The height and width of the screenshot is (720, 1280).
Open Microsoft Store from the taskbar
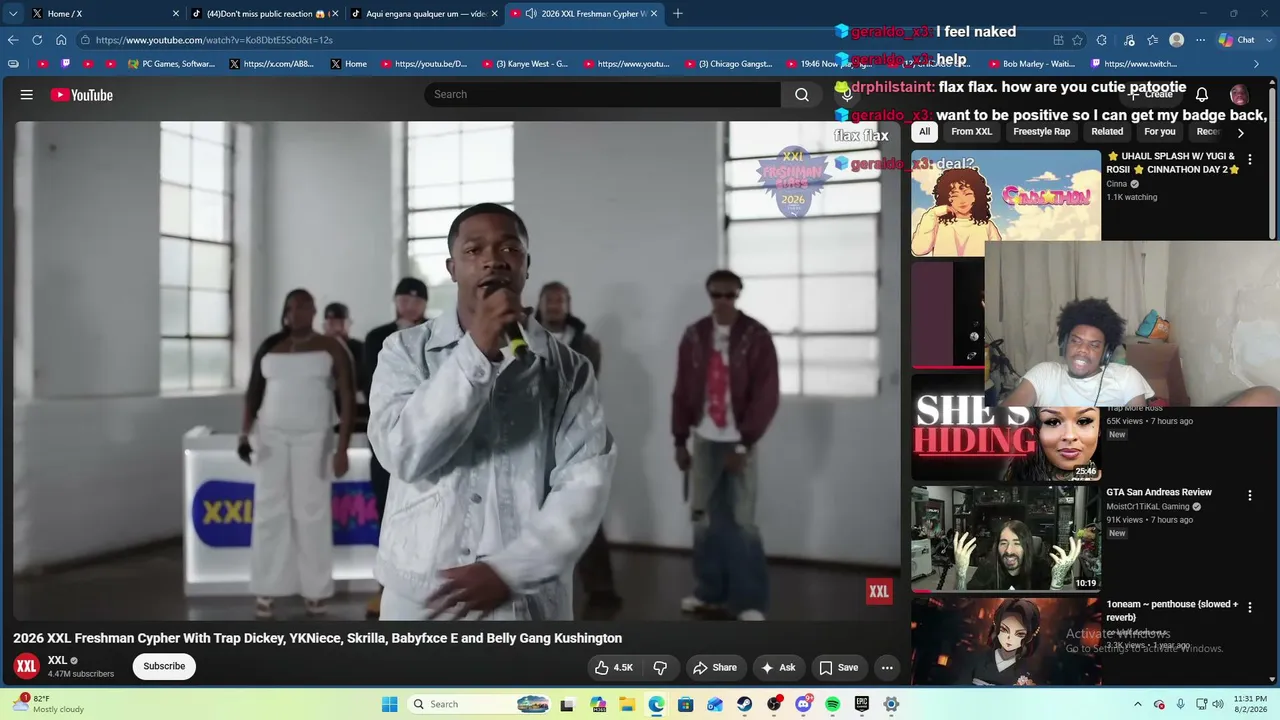pos(686,704)
